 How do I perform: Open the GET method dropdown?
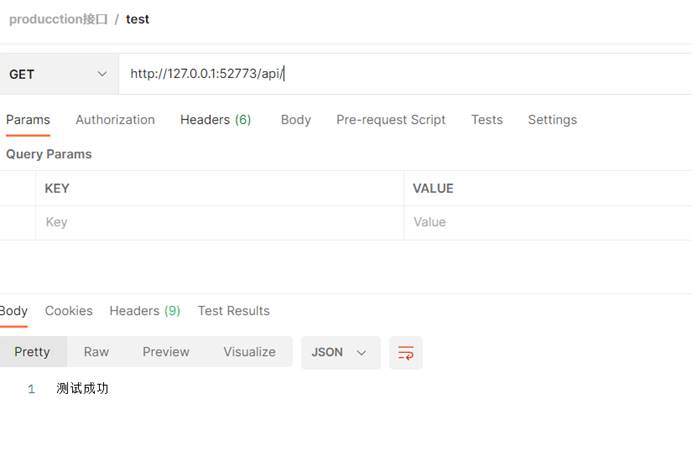59,74
